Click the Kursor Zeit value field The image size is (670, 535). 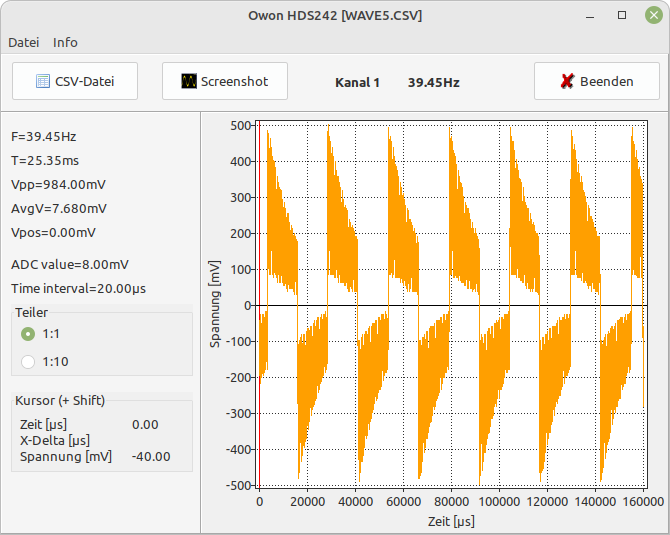point(145,424)
